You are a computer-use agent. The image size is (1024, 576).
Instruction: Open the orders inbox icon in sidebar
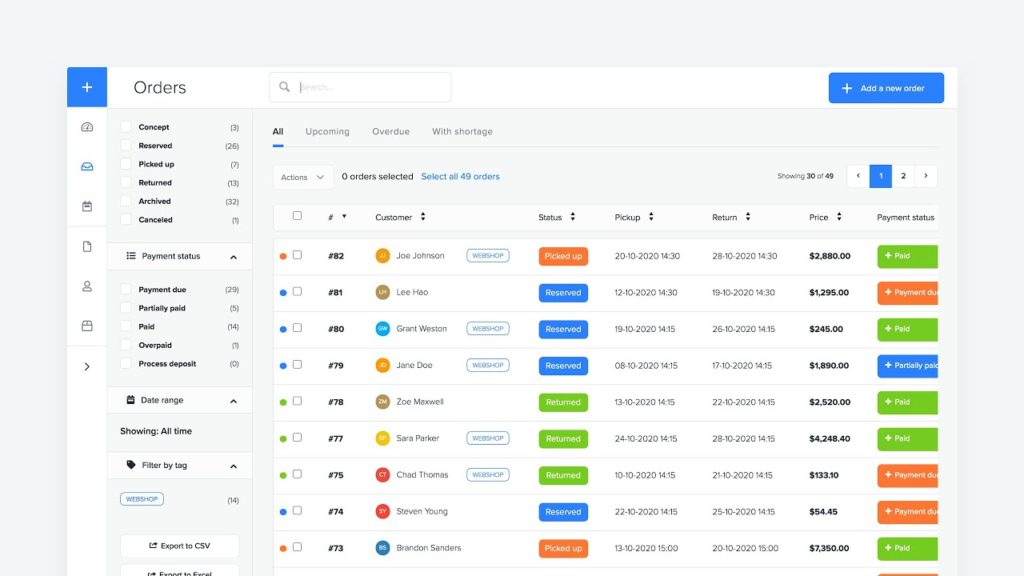click(87, 167)
